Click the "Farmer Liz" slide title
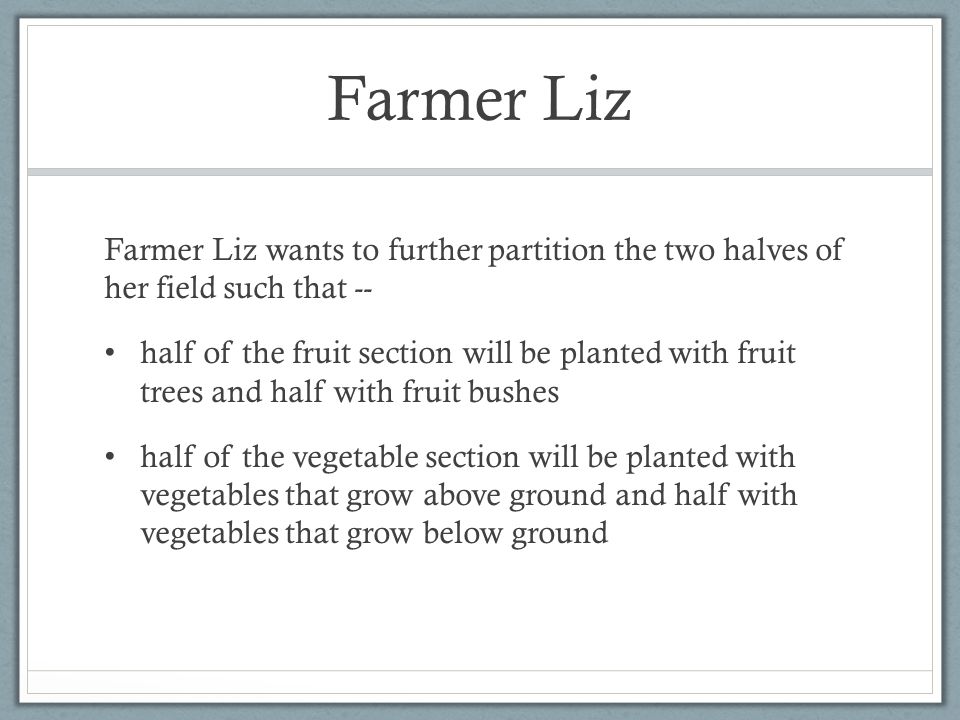Viewport: 960px width, 720px height. coord(479,99)
